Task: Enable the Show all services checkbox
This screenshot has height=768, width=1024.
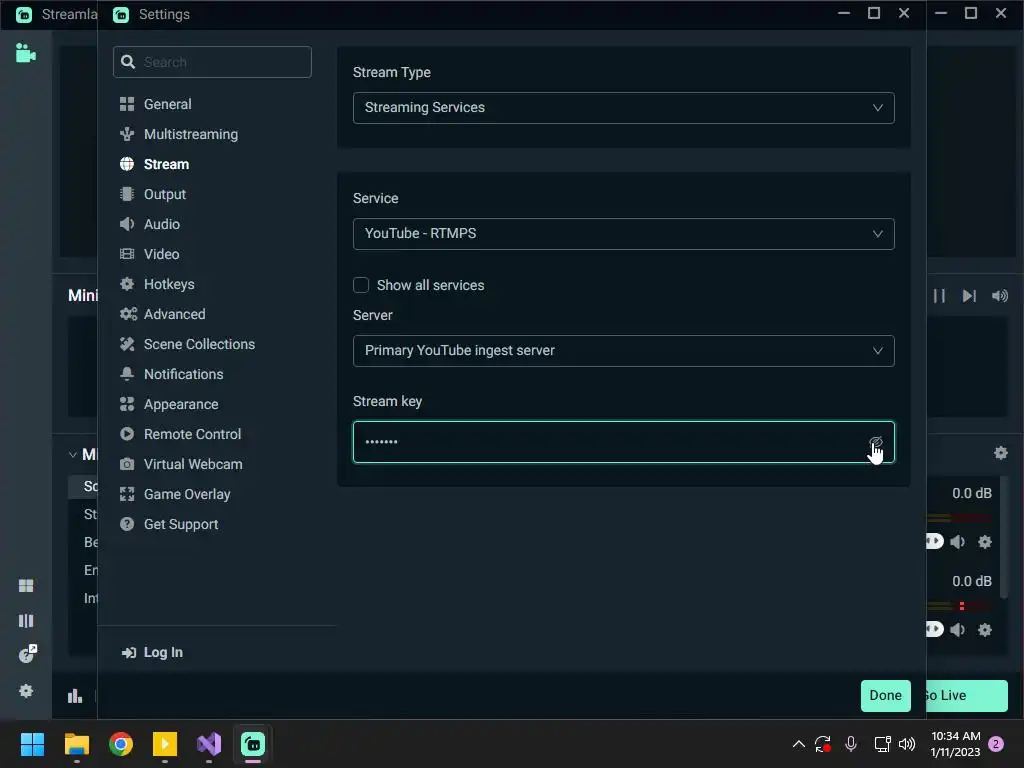Action: pyautogui.click(x=361, y=285)
